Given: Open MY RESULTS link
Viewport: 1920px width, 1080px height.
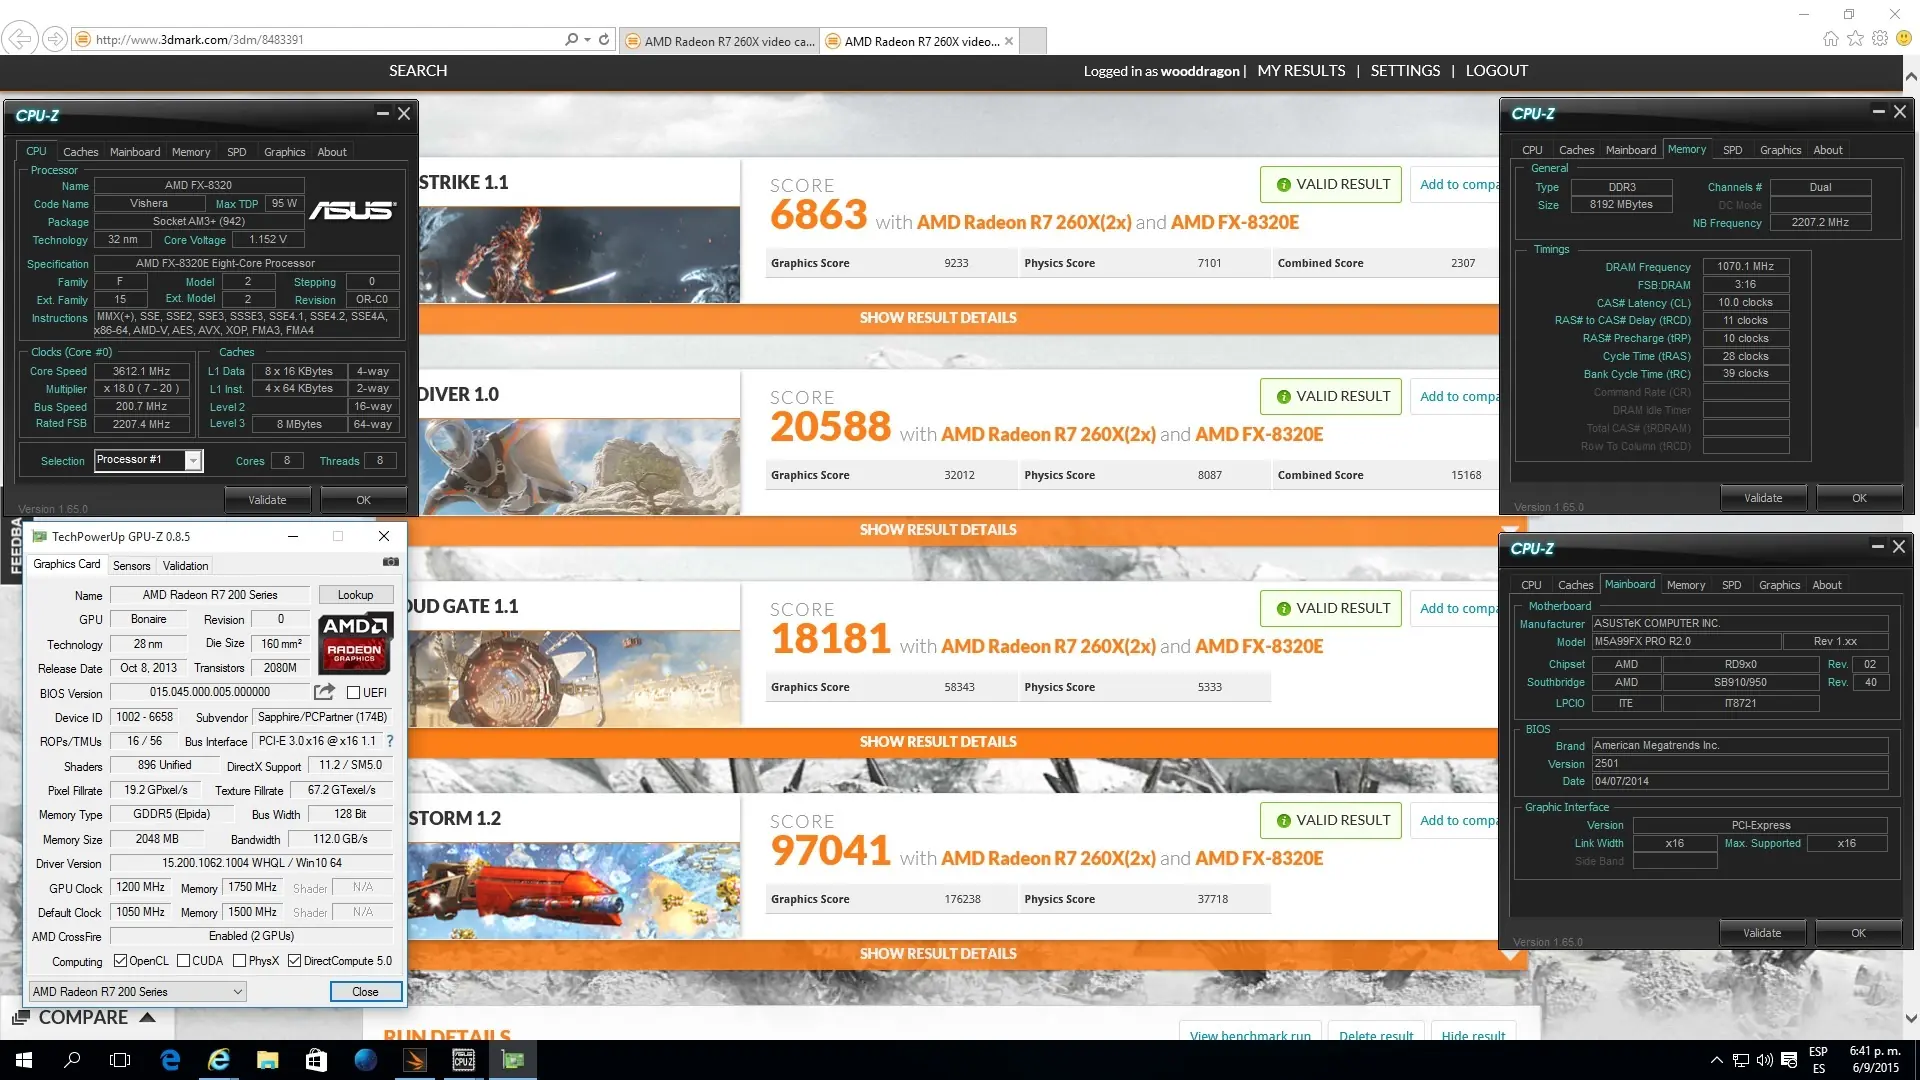Looking at the screenshot, I should [1301, 71].
